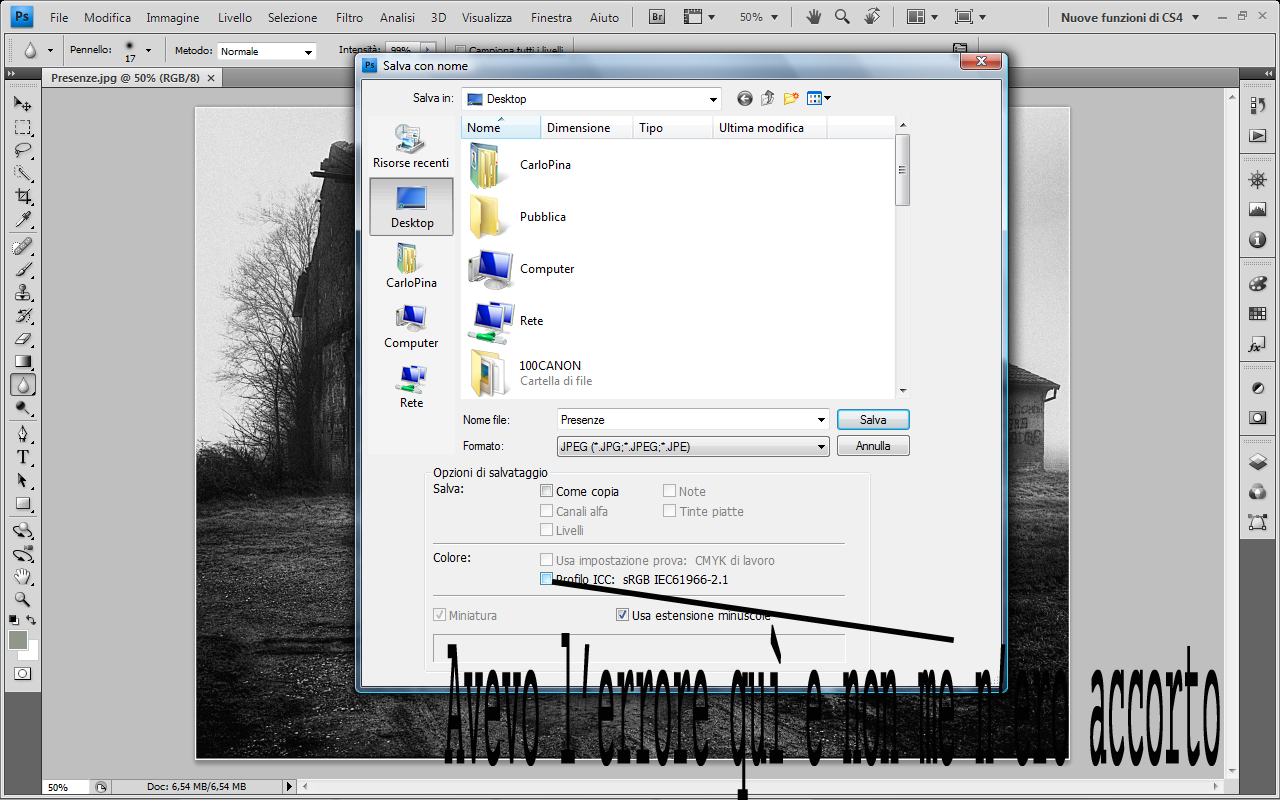Viewport: 1280px width, 800px height.
Task: Toggle the Livelli checkbox
Action: pos(546,530)
